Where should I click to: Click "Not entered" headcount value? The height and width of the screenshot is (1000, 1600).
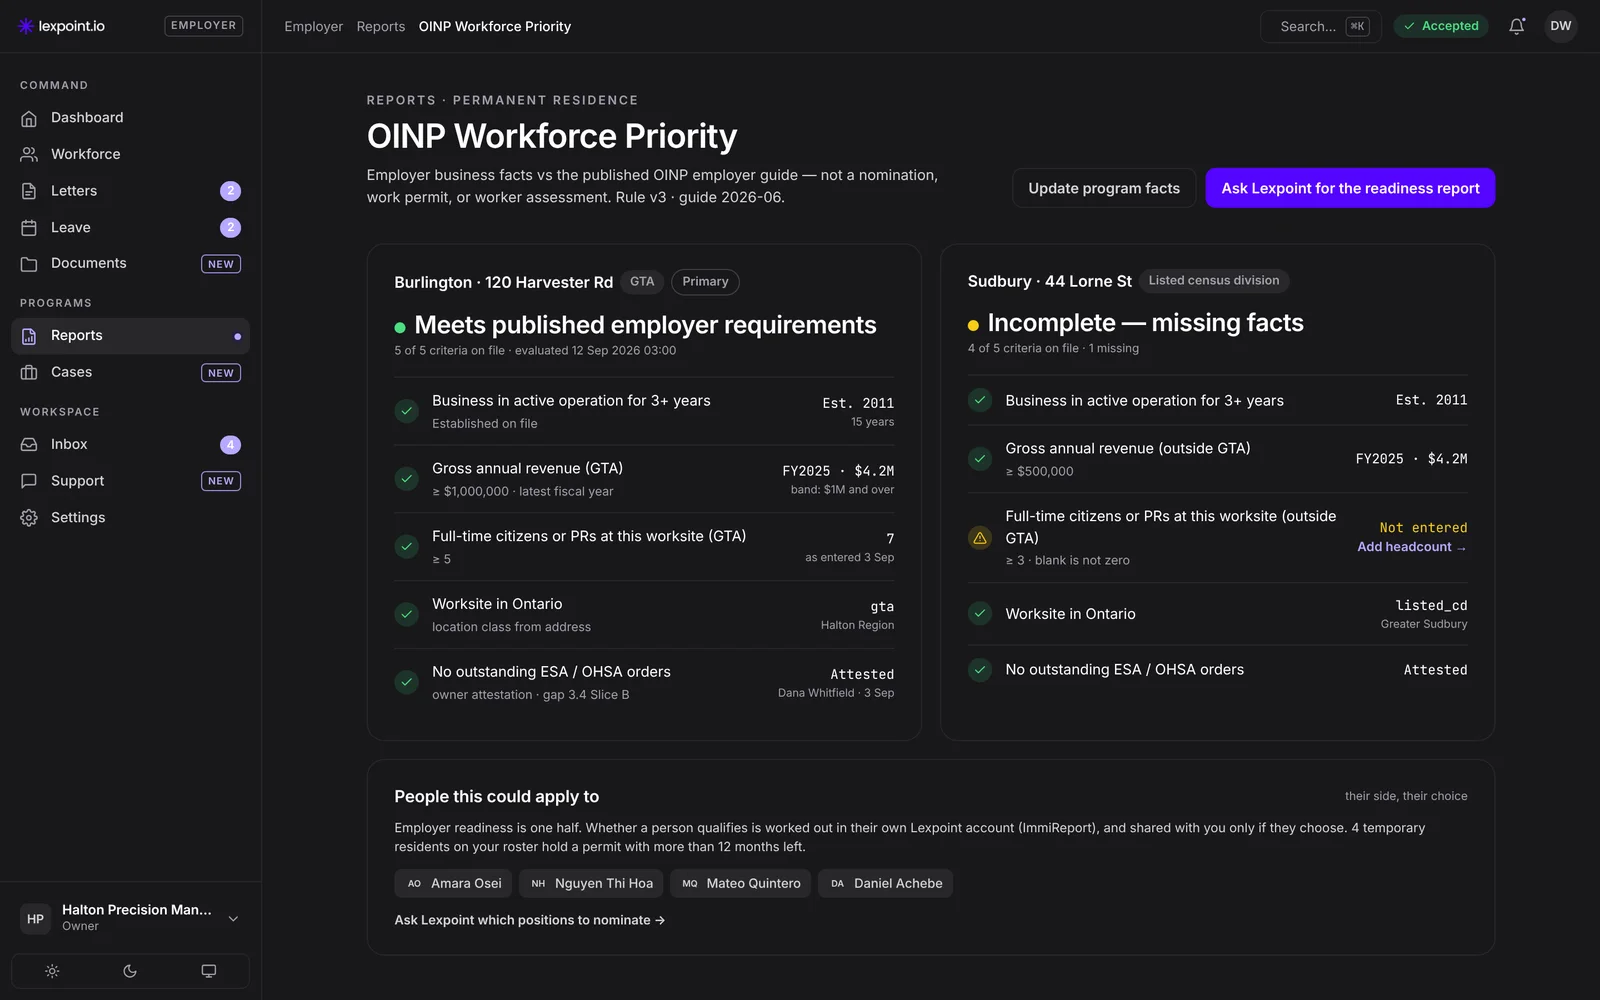click(1423, 528)
